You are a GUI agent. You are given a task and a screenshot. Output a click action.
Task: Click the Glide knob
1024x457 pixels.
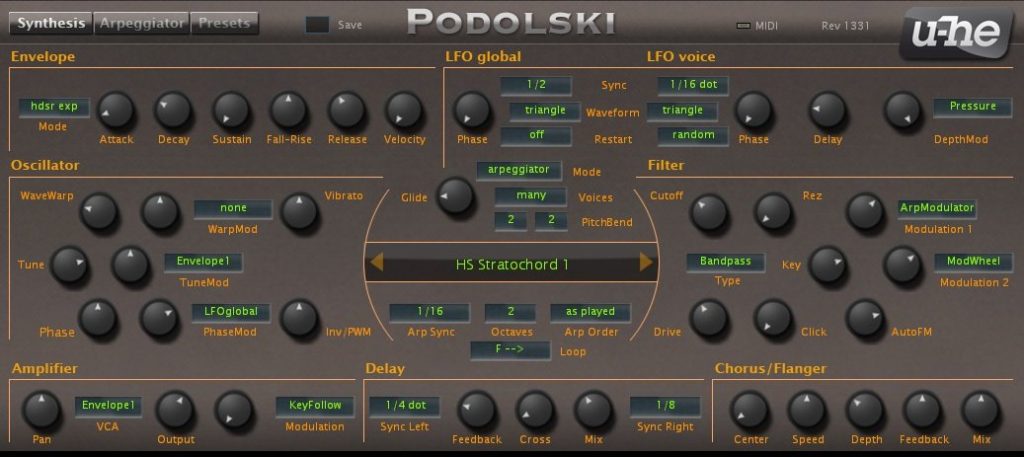click(x=455, y=196)
